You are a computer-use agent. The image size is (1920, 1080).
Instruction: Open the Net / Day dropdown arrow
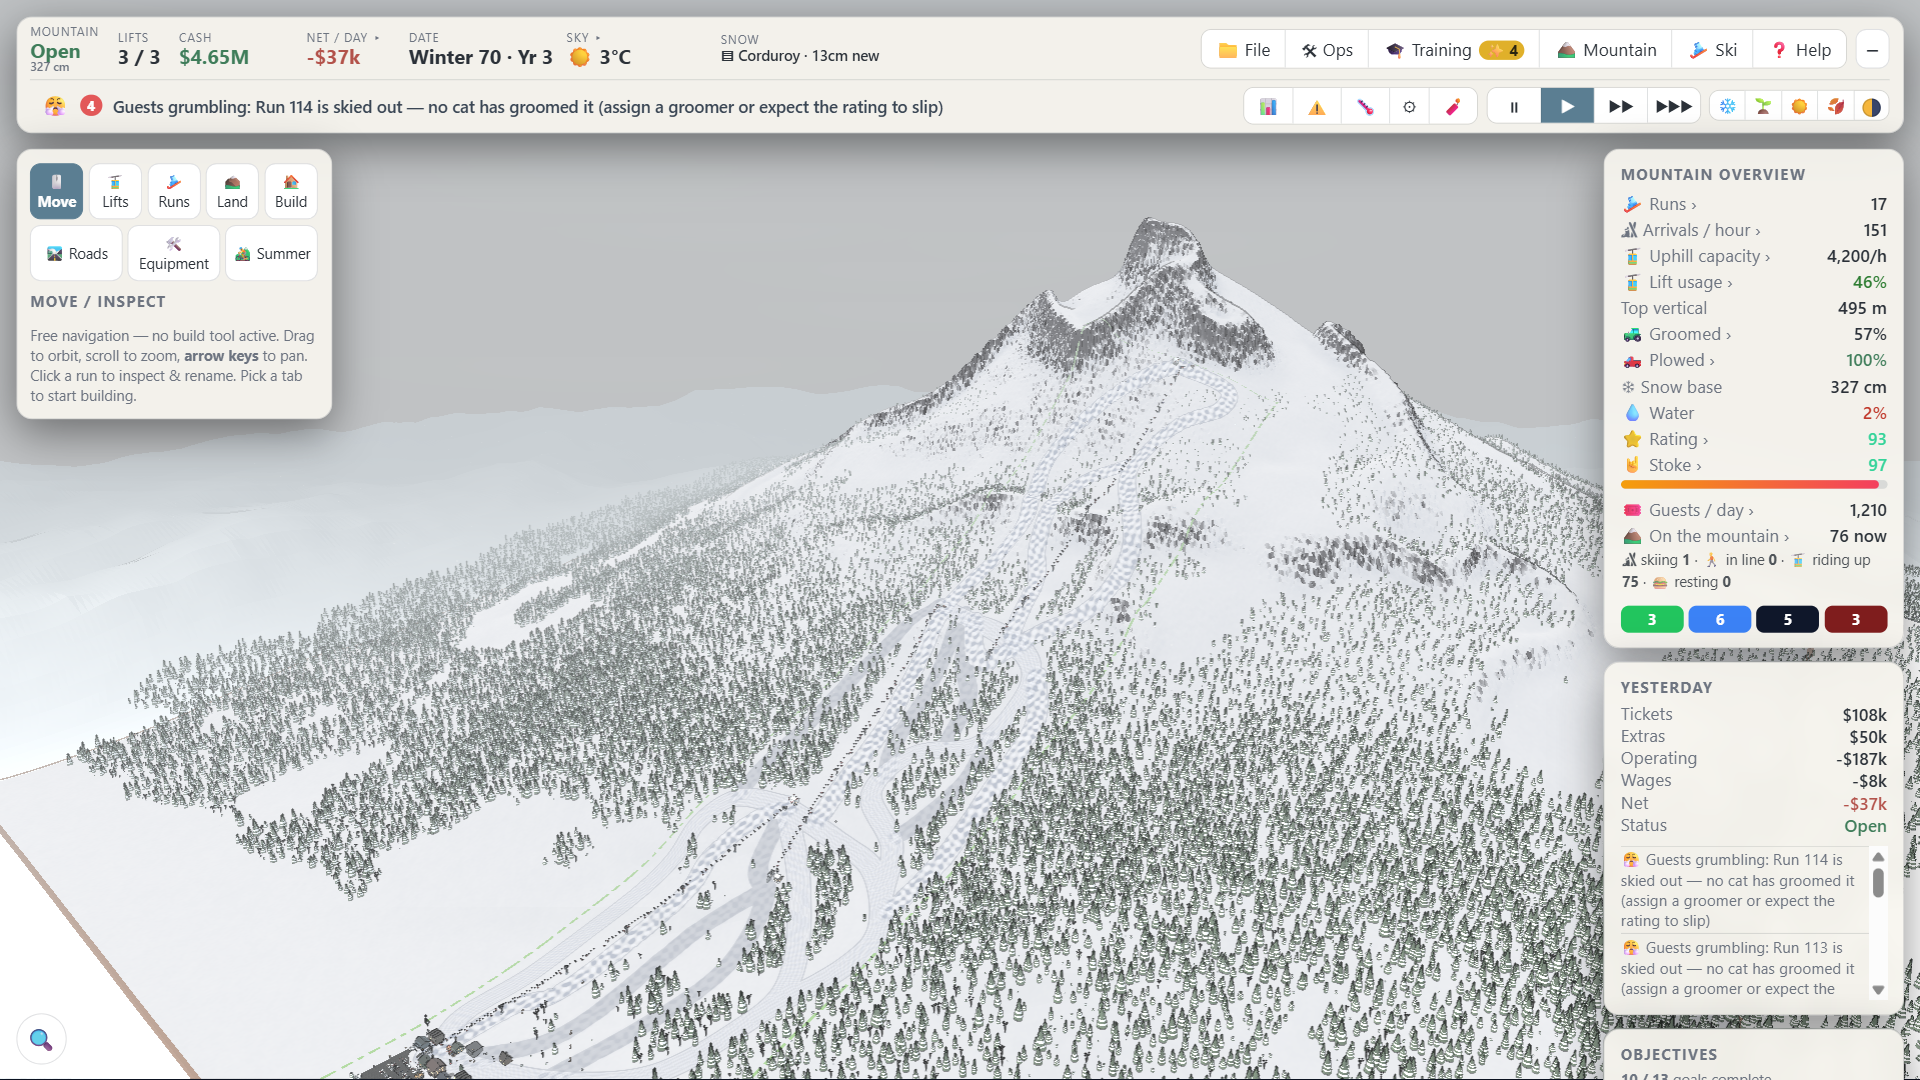[377, 38]
